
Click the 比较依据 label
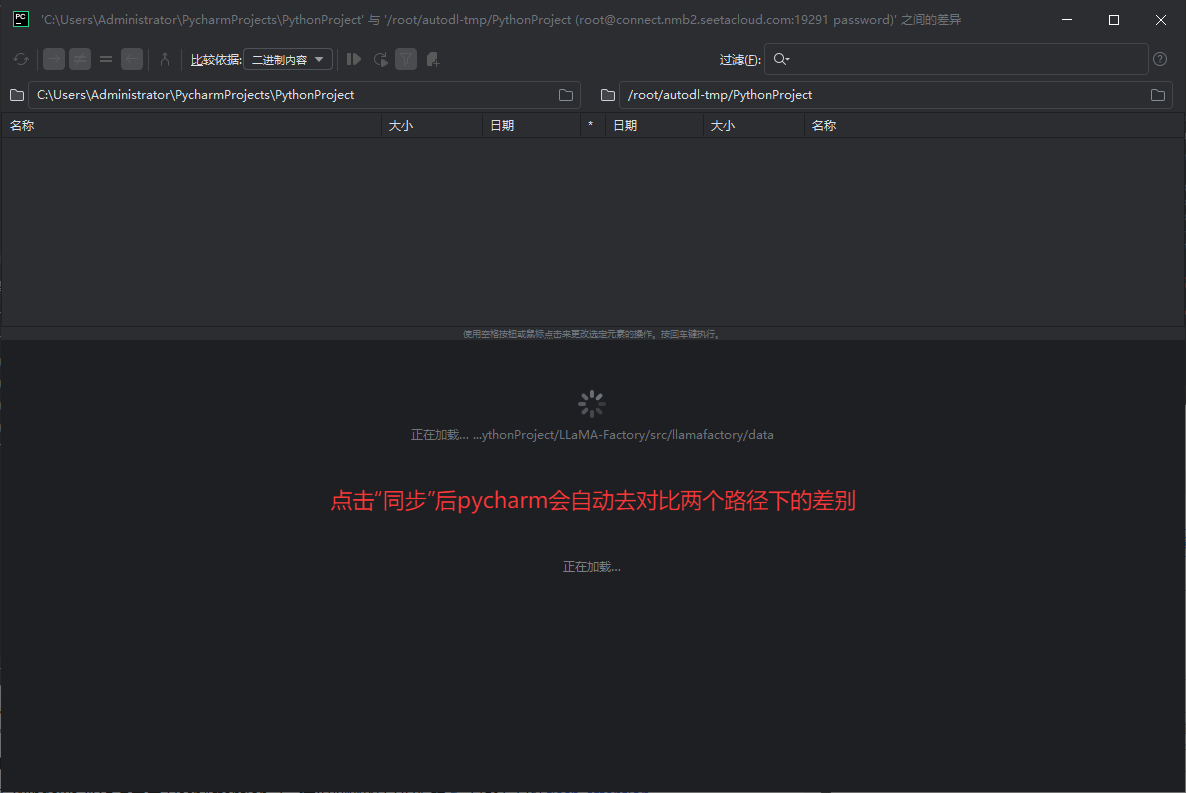(x=216, y=60)
